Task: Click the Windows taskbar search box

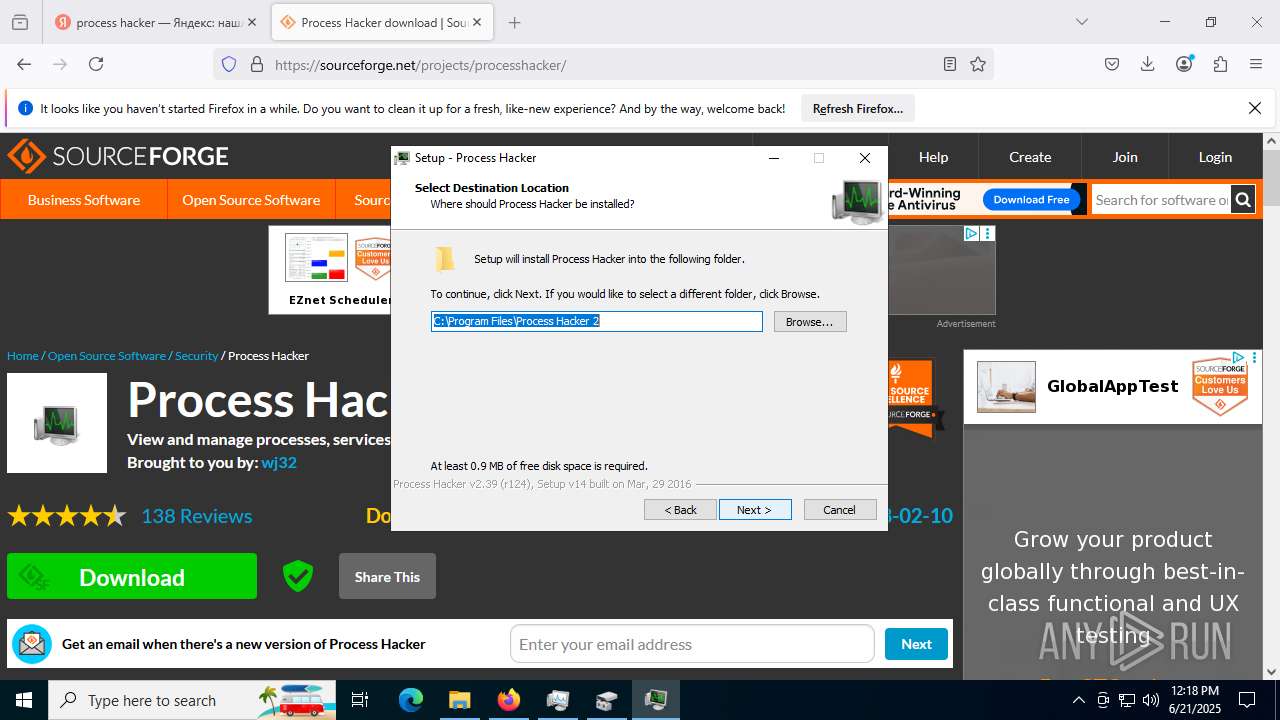Action: (x=192, y=700)
